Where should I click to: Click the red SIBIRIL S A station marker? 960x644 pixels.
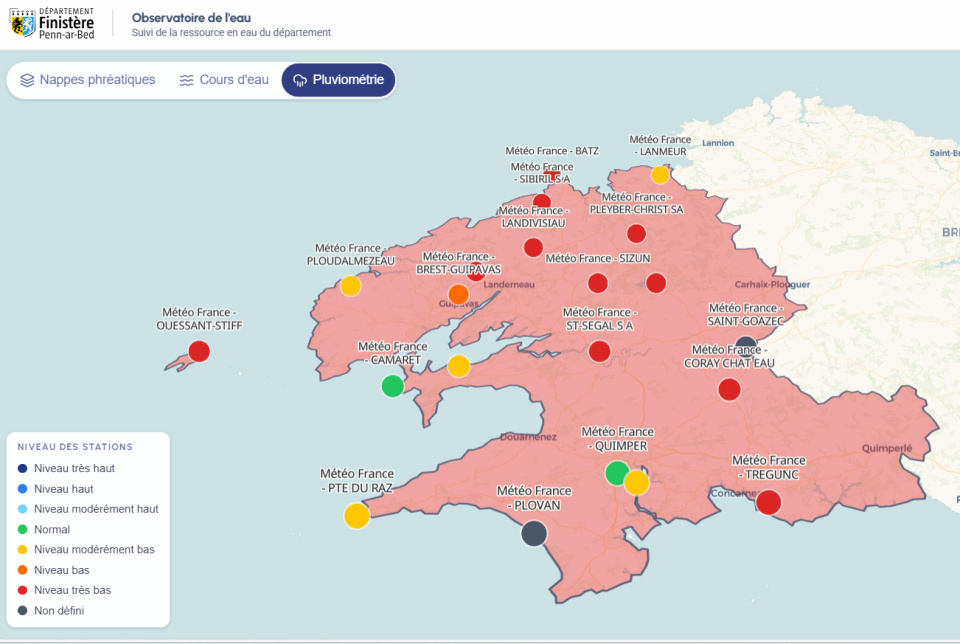pyautogui.click(x=541, y=201)
